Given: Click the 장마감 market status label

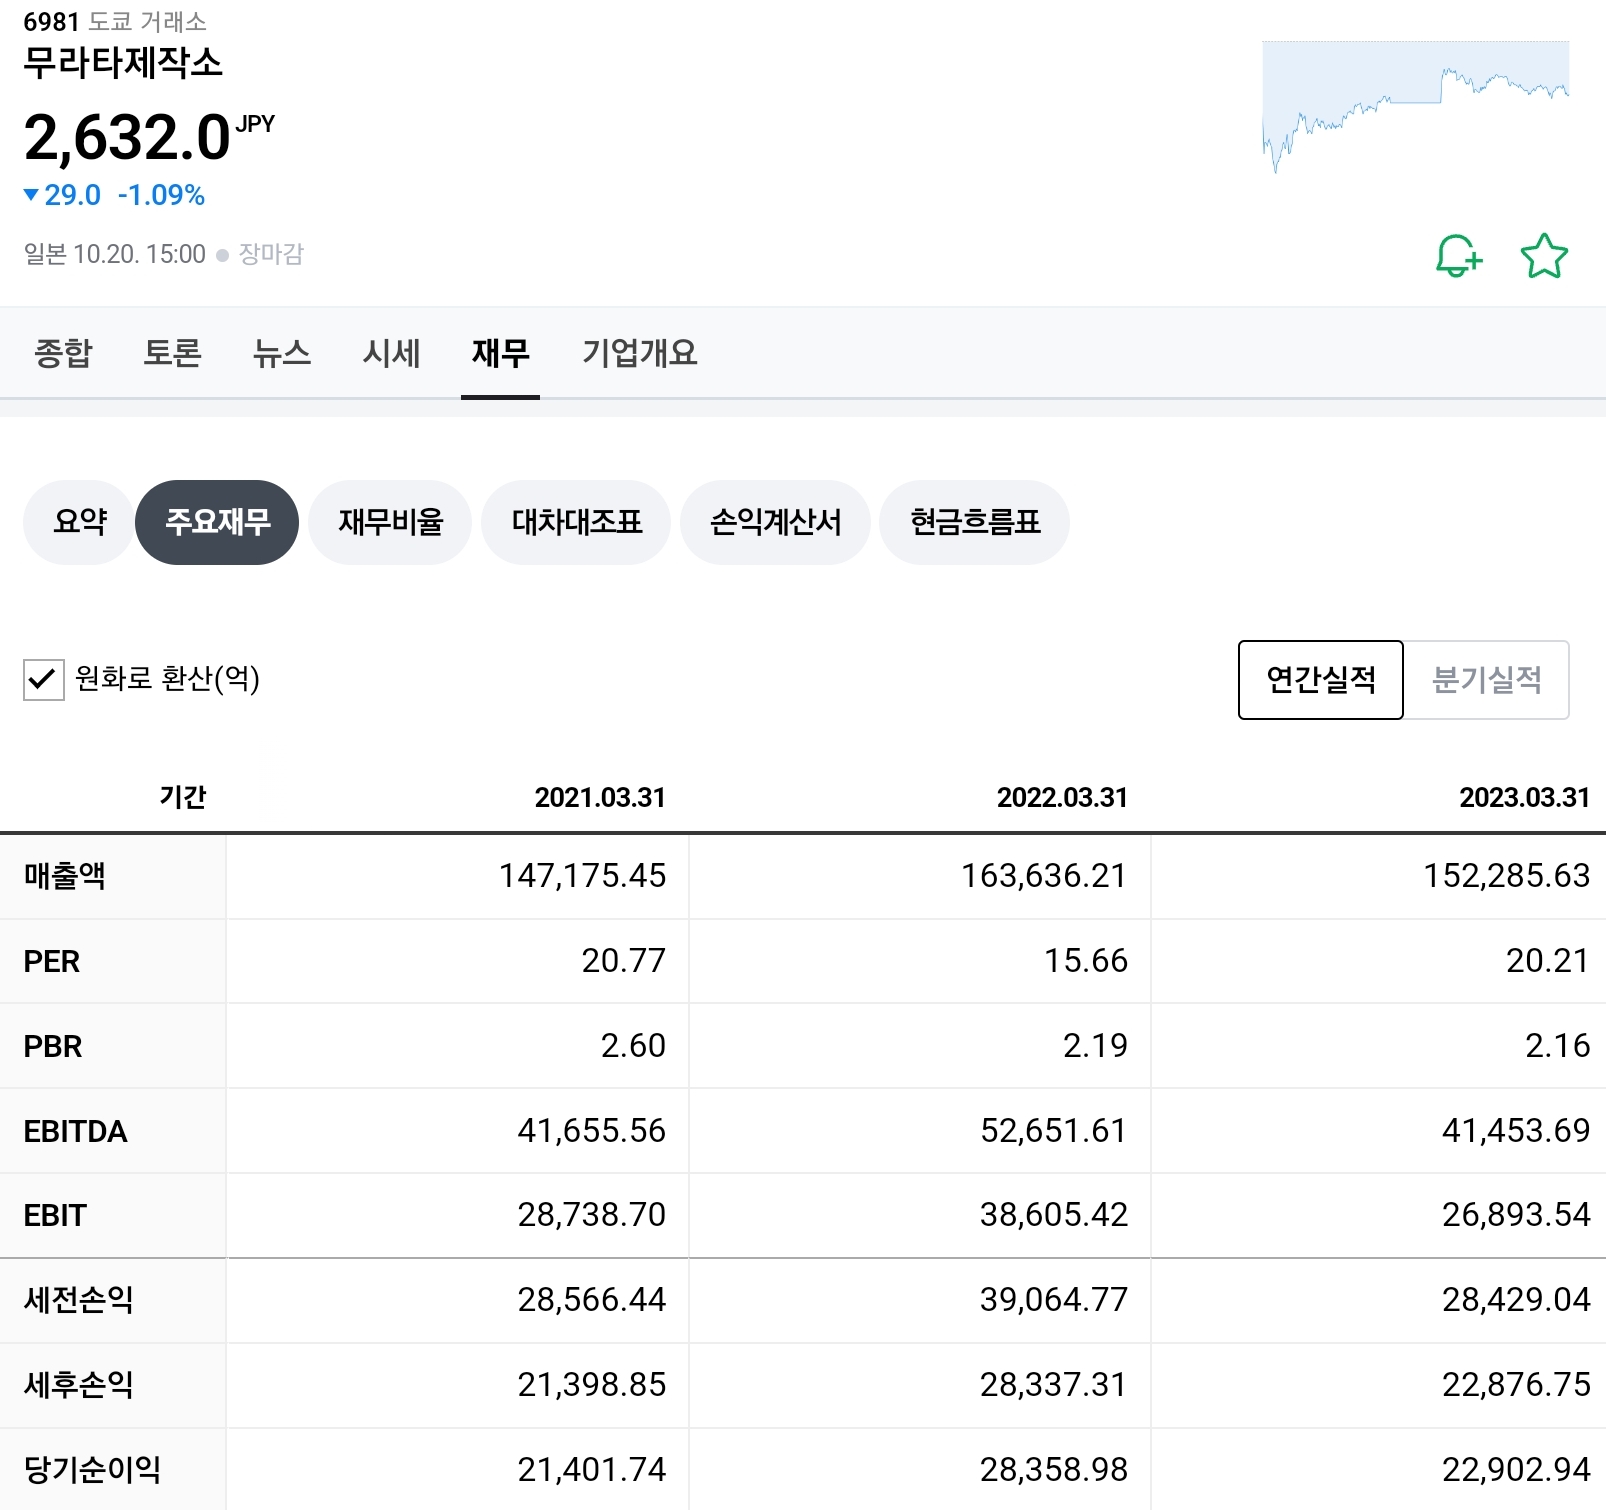Looking at the screenshot, I should pos(270,254).
